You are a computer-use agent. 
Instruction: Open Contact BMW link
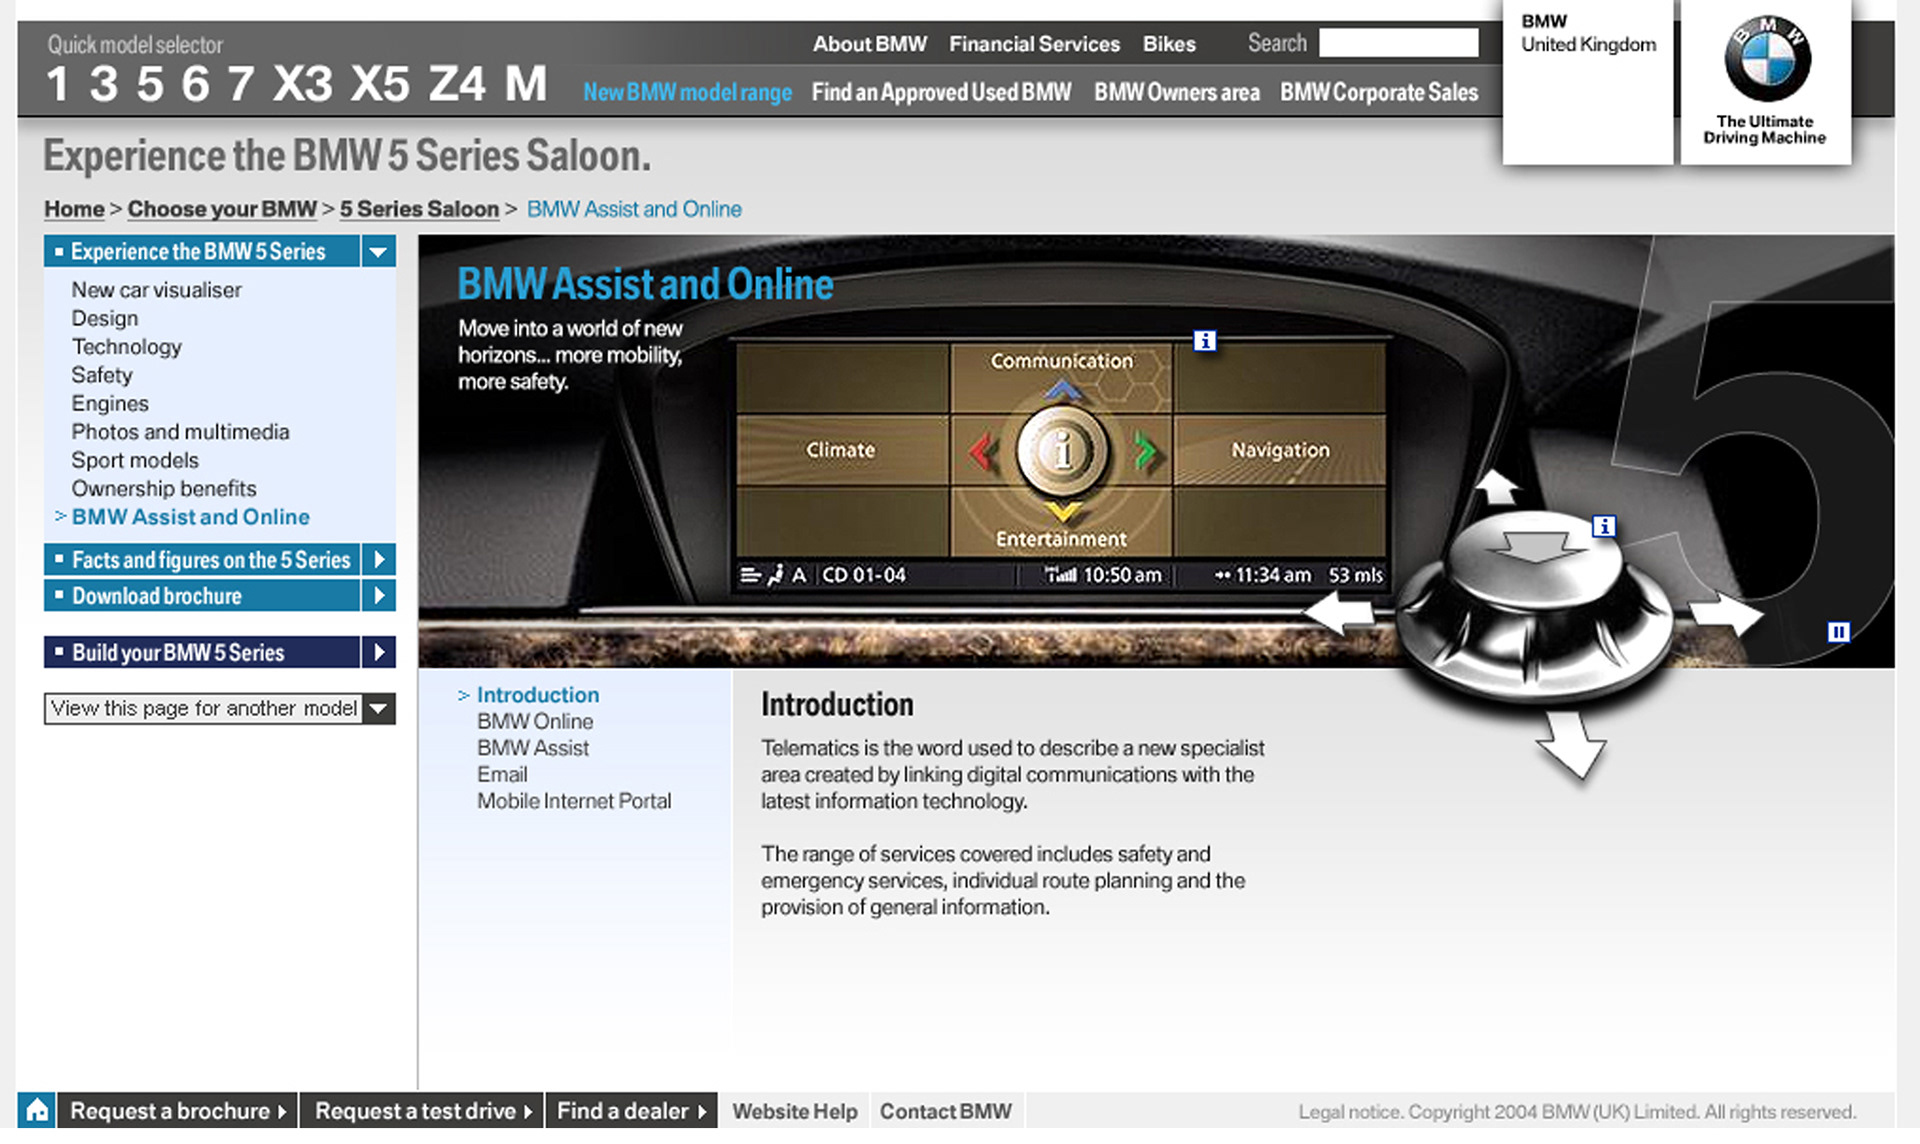click(x=946, y=1111)
